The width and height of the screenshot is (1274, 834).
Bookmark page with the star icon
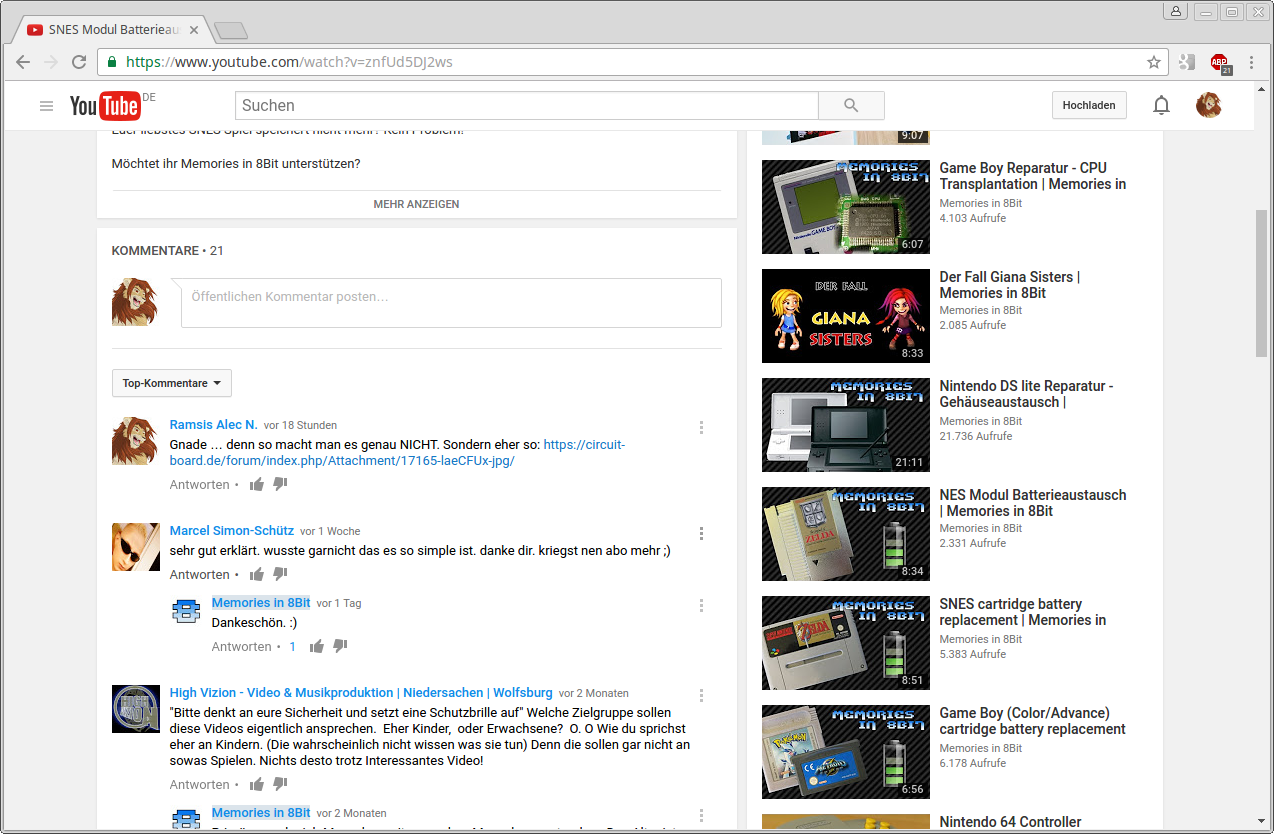(x=1154, y=62)
